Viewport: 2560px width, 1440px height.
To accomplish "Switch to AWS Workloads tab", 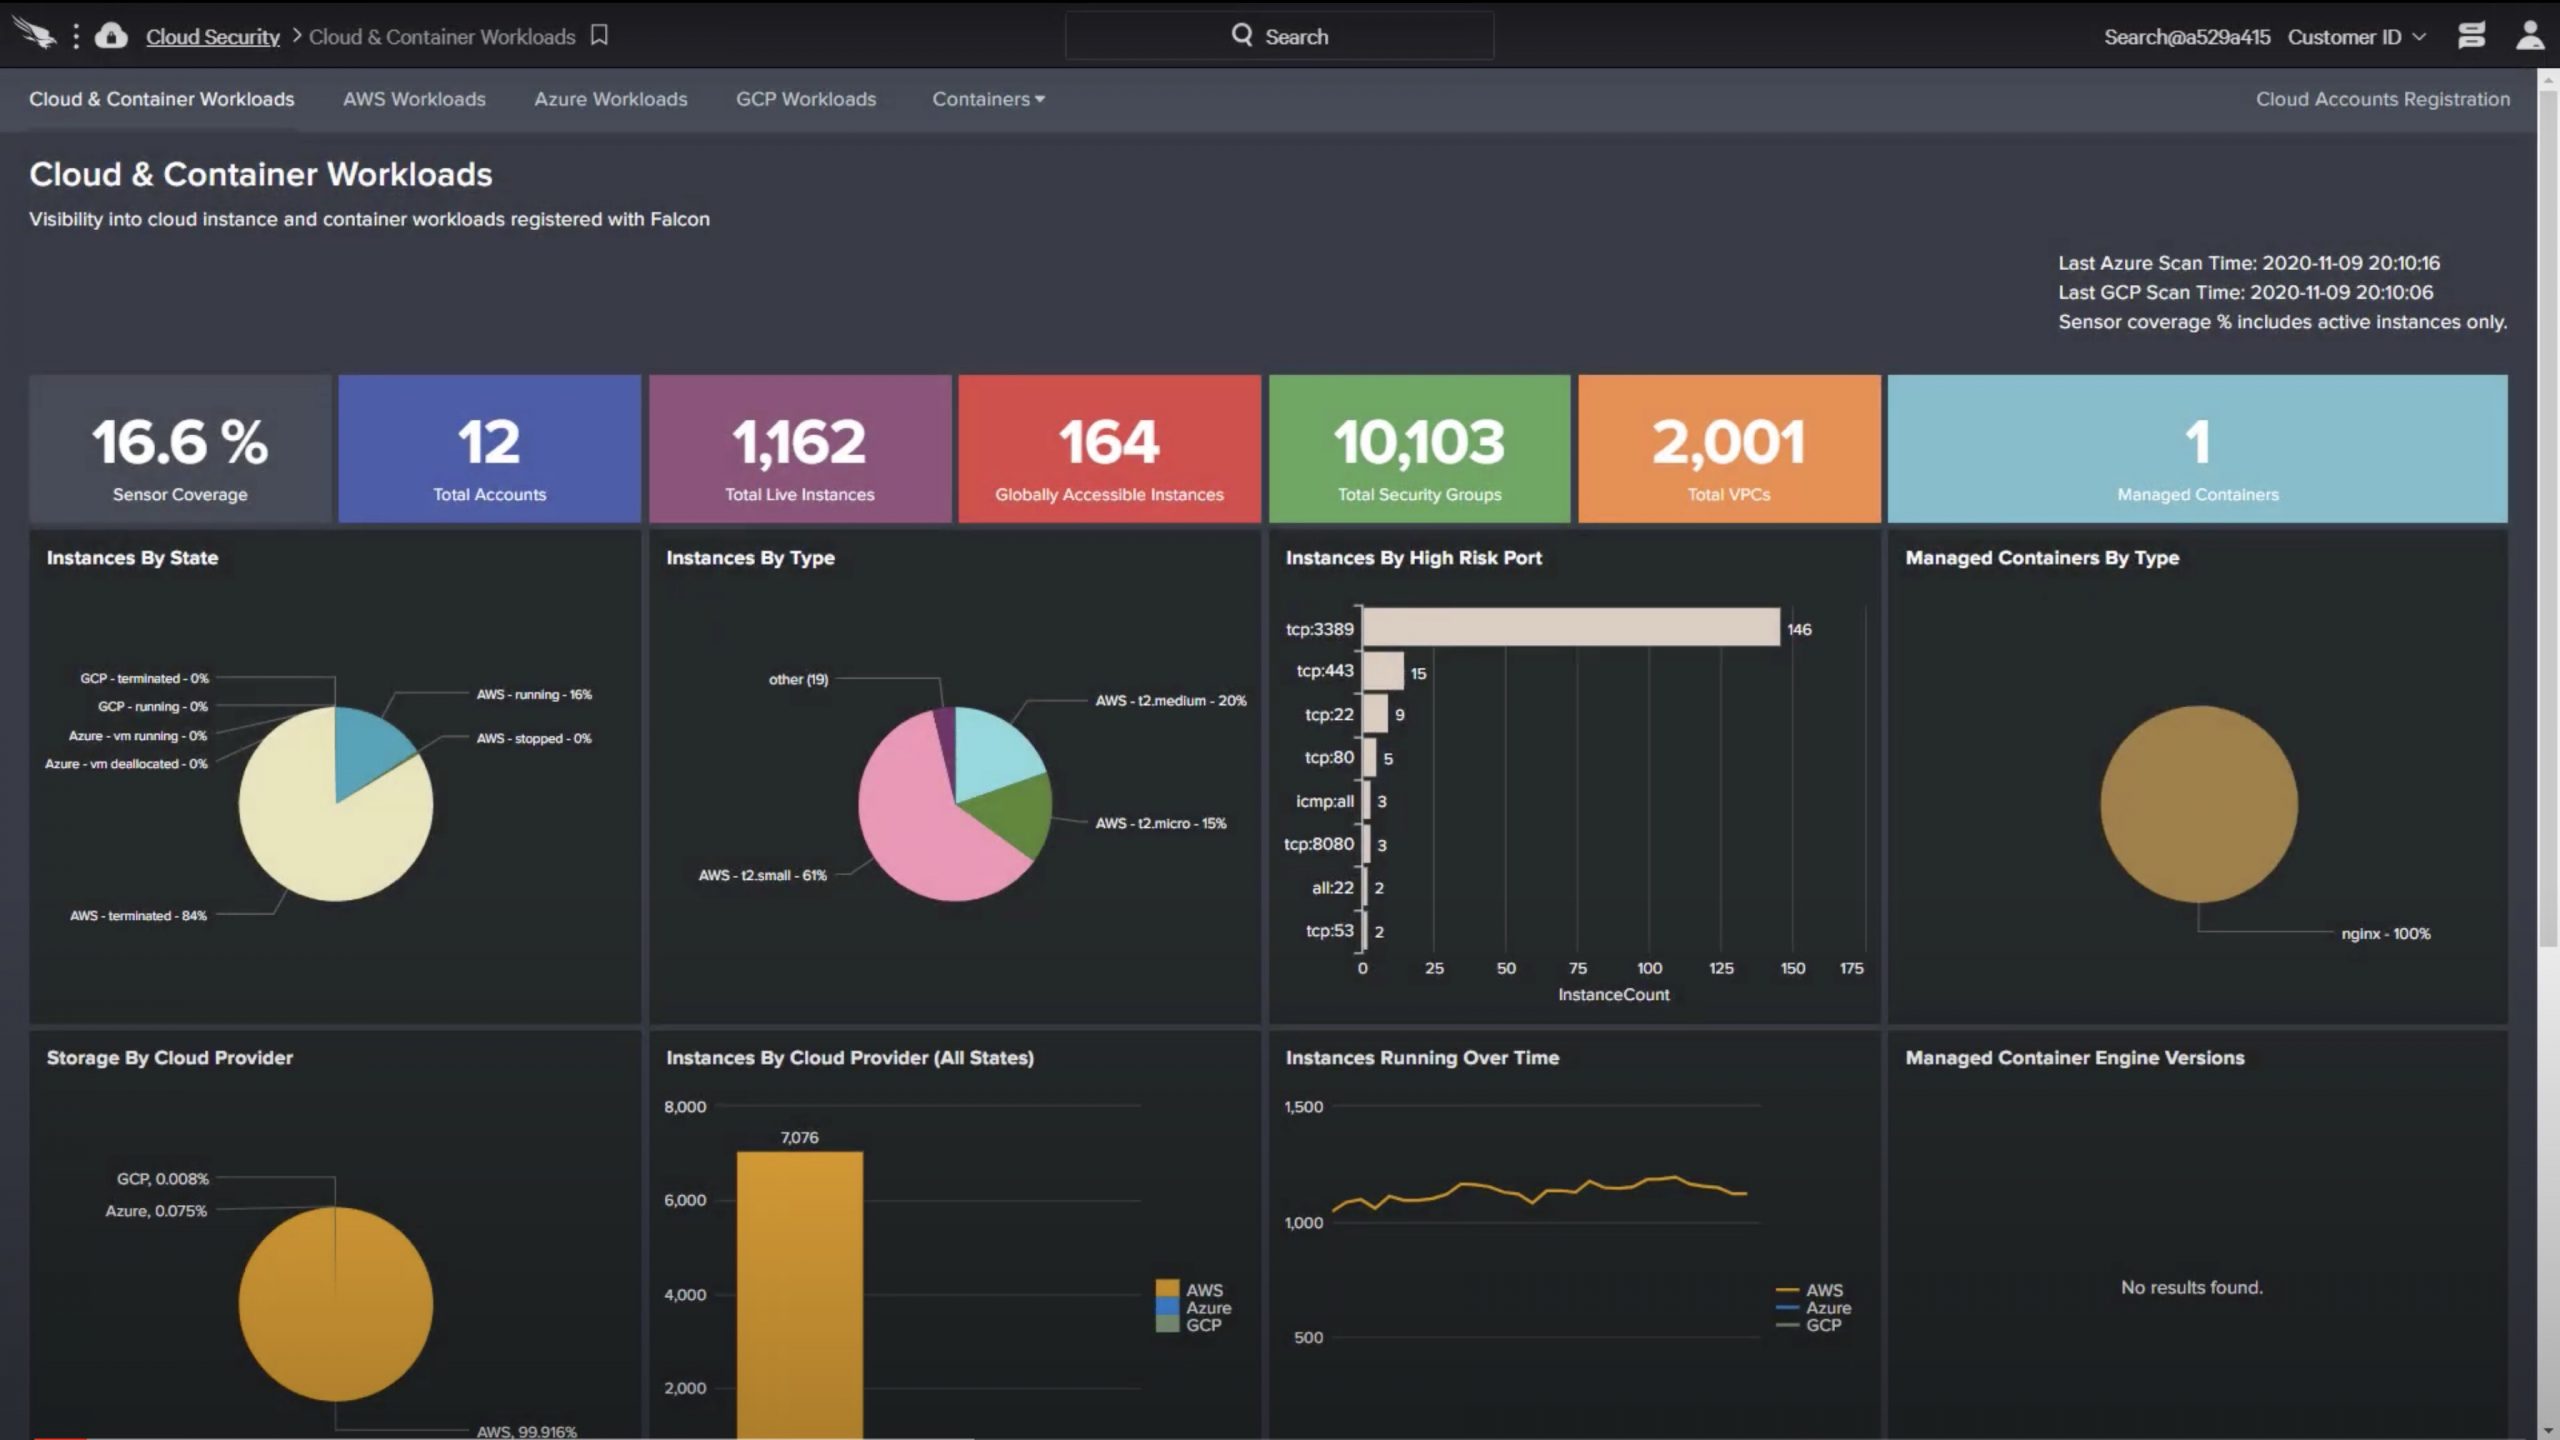I will (414, 99).
